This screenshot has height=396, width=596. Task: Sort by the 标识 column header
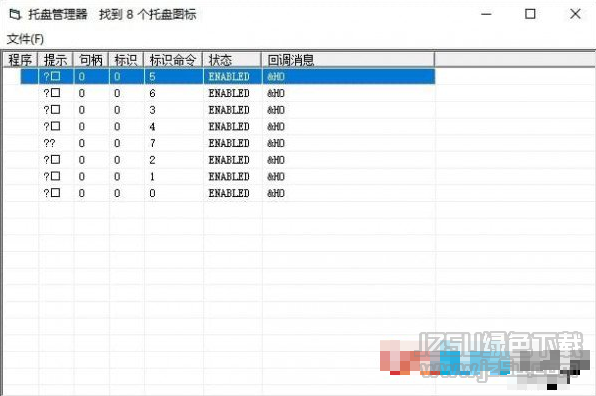pos(126,60)
